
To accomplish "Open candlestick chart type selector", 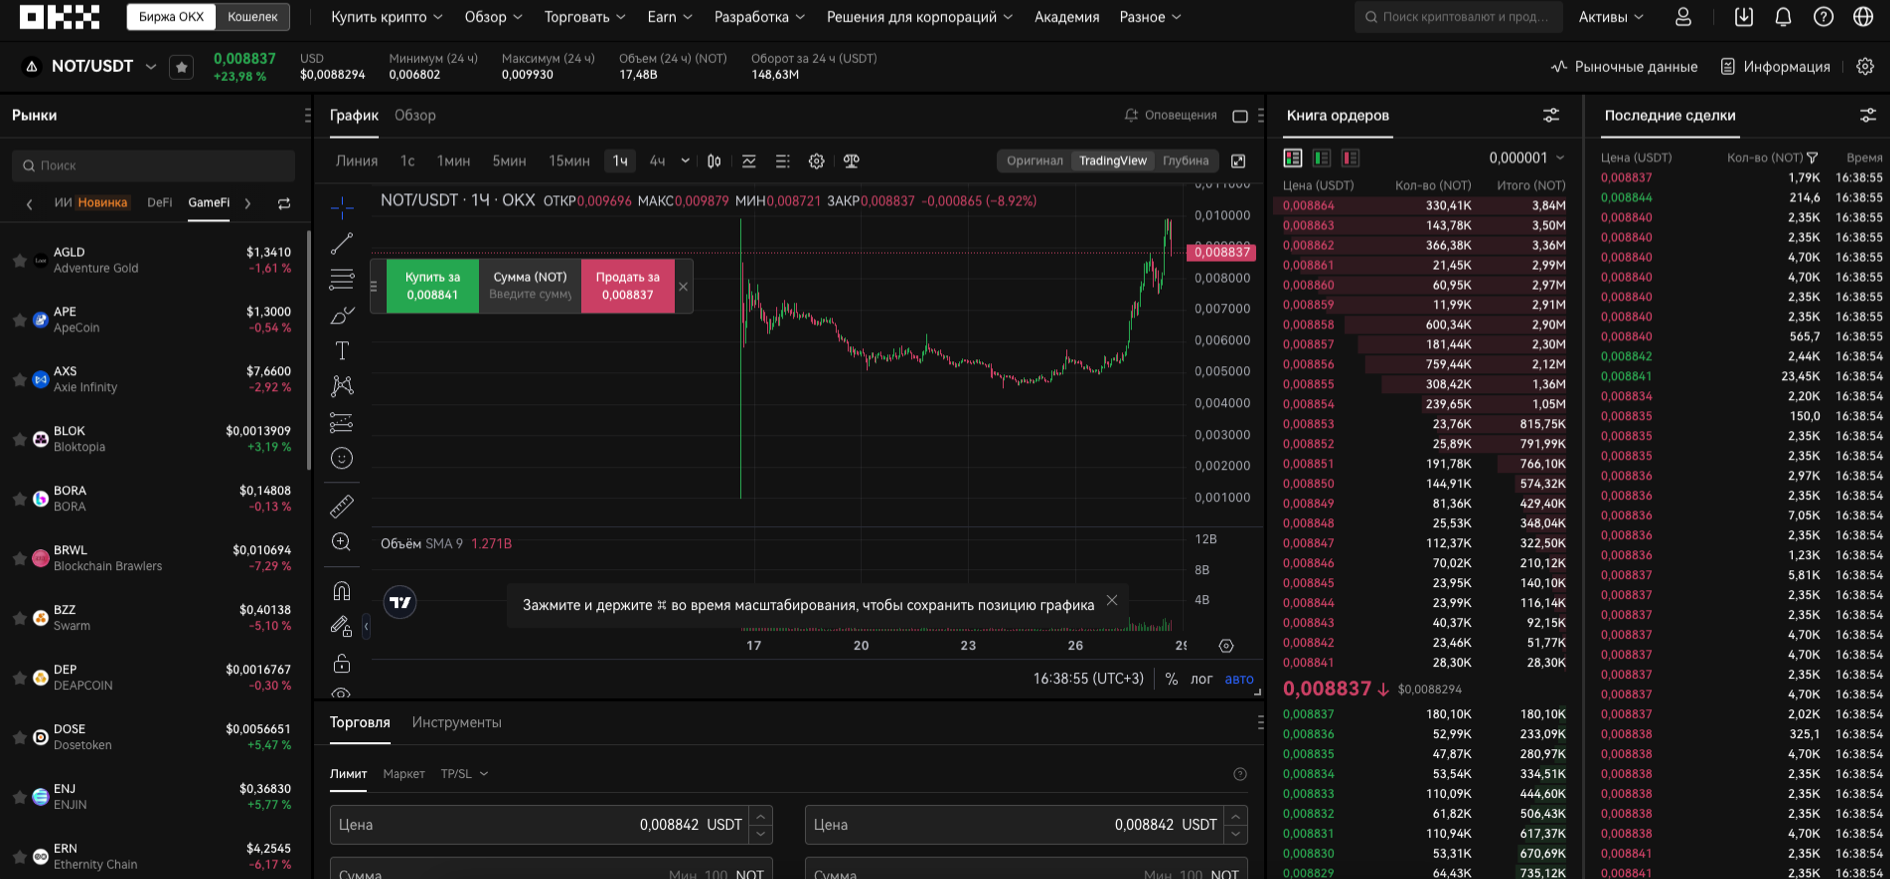I will point(714,161).
